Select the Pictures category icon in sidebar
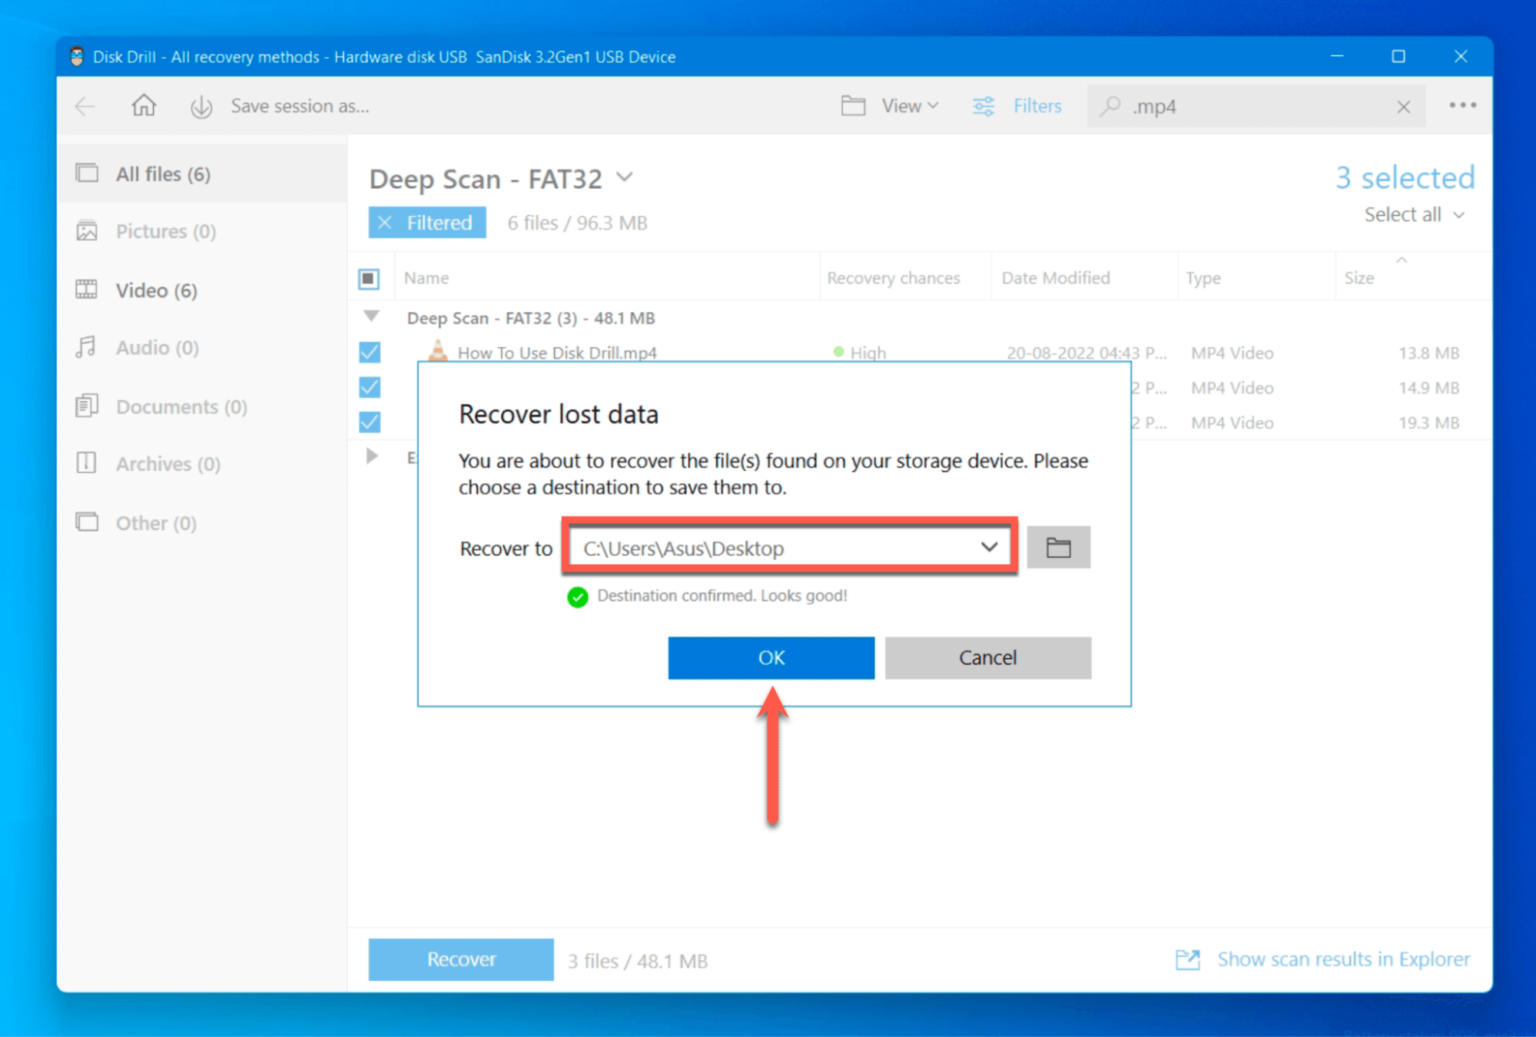Screen dimensions: 1536x1037 pyautogui.click(x=88, y=230)
